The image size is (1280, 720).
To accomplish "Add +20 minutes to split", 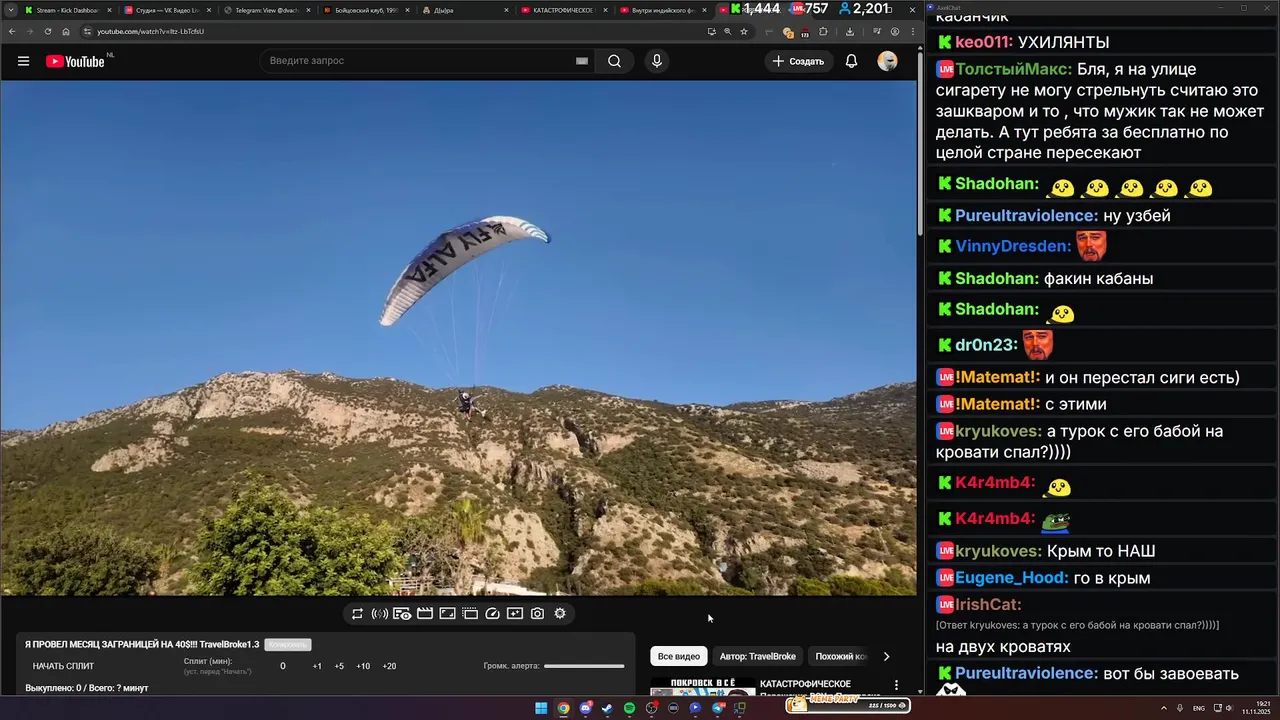I will pos(389,666).
